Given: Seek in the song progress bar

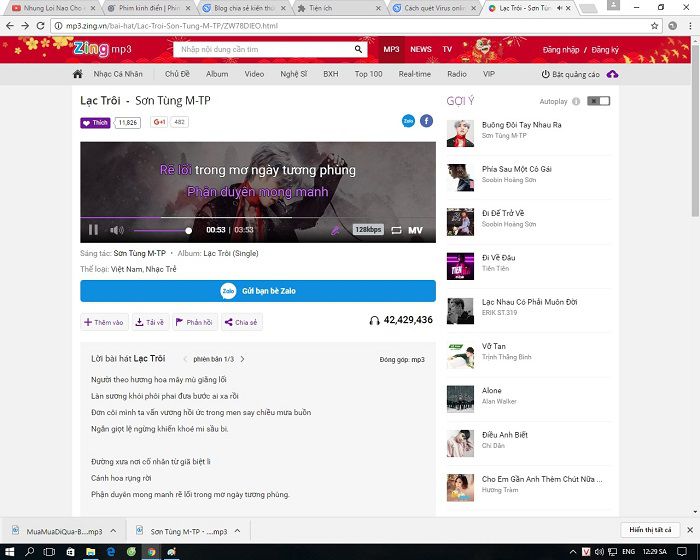Looking at the screenshot, I should tap(258, 217).
